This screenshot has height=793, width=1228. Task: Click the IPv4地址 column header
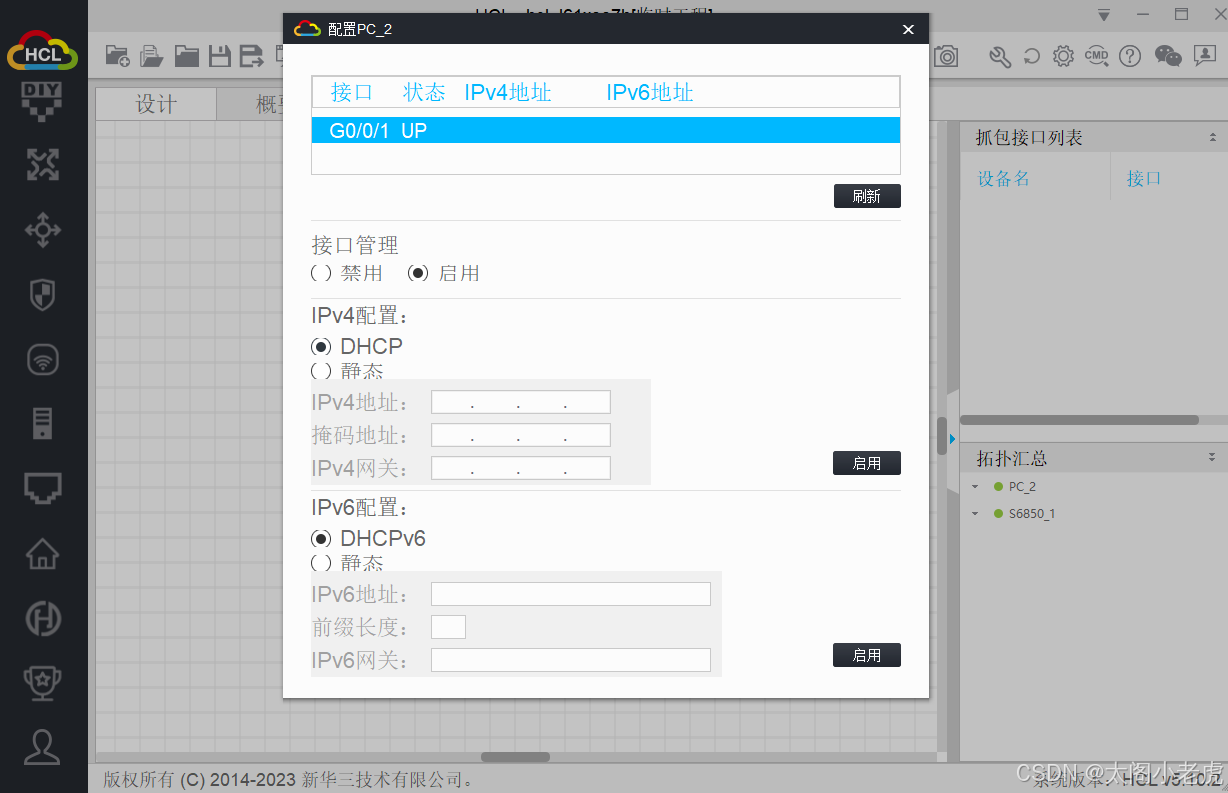click(508, 93)
